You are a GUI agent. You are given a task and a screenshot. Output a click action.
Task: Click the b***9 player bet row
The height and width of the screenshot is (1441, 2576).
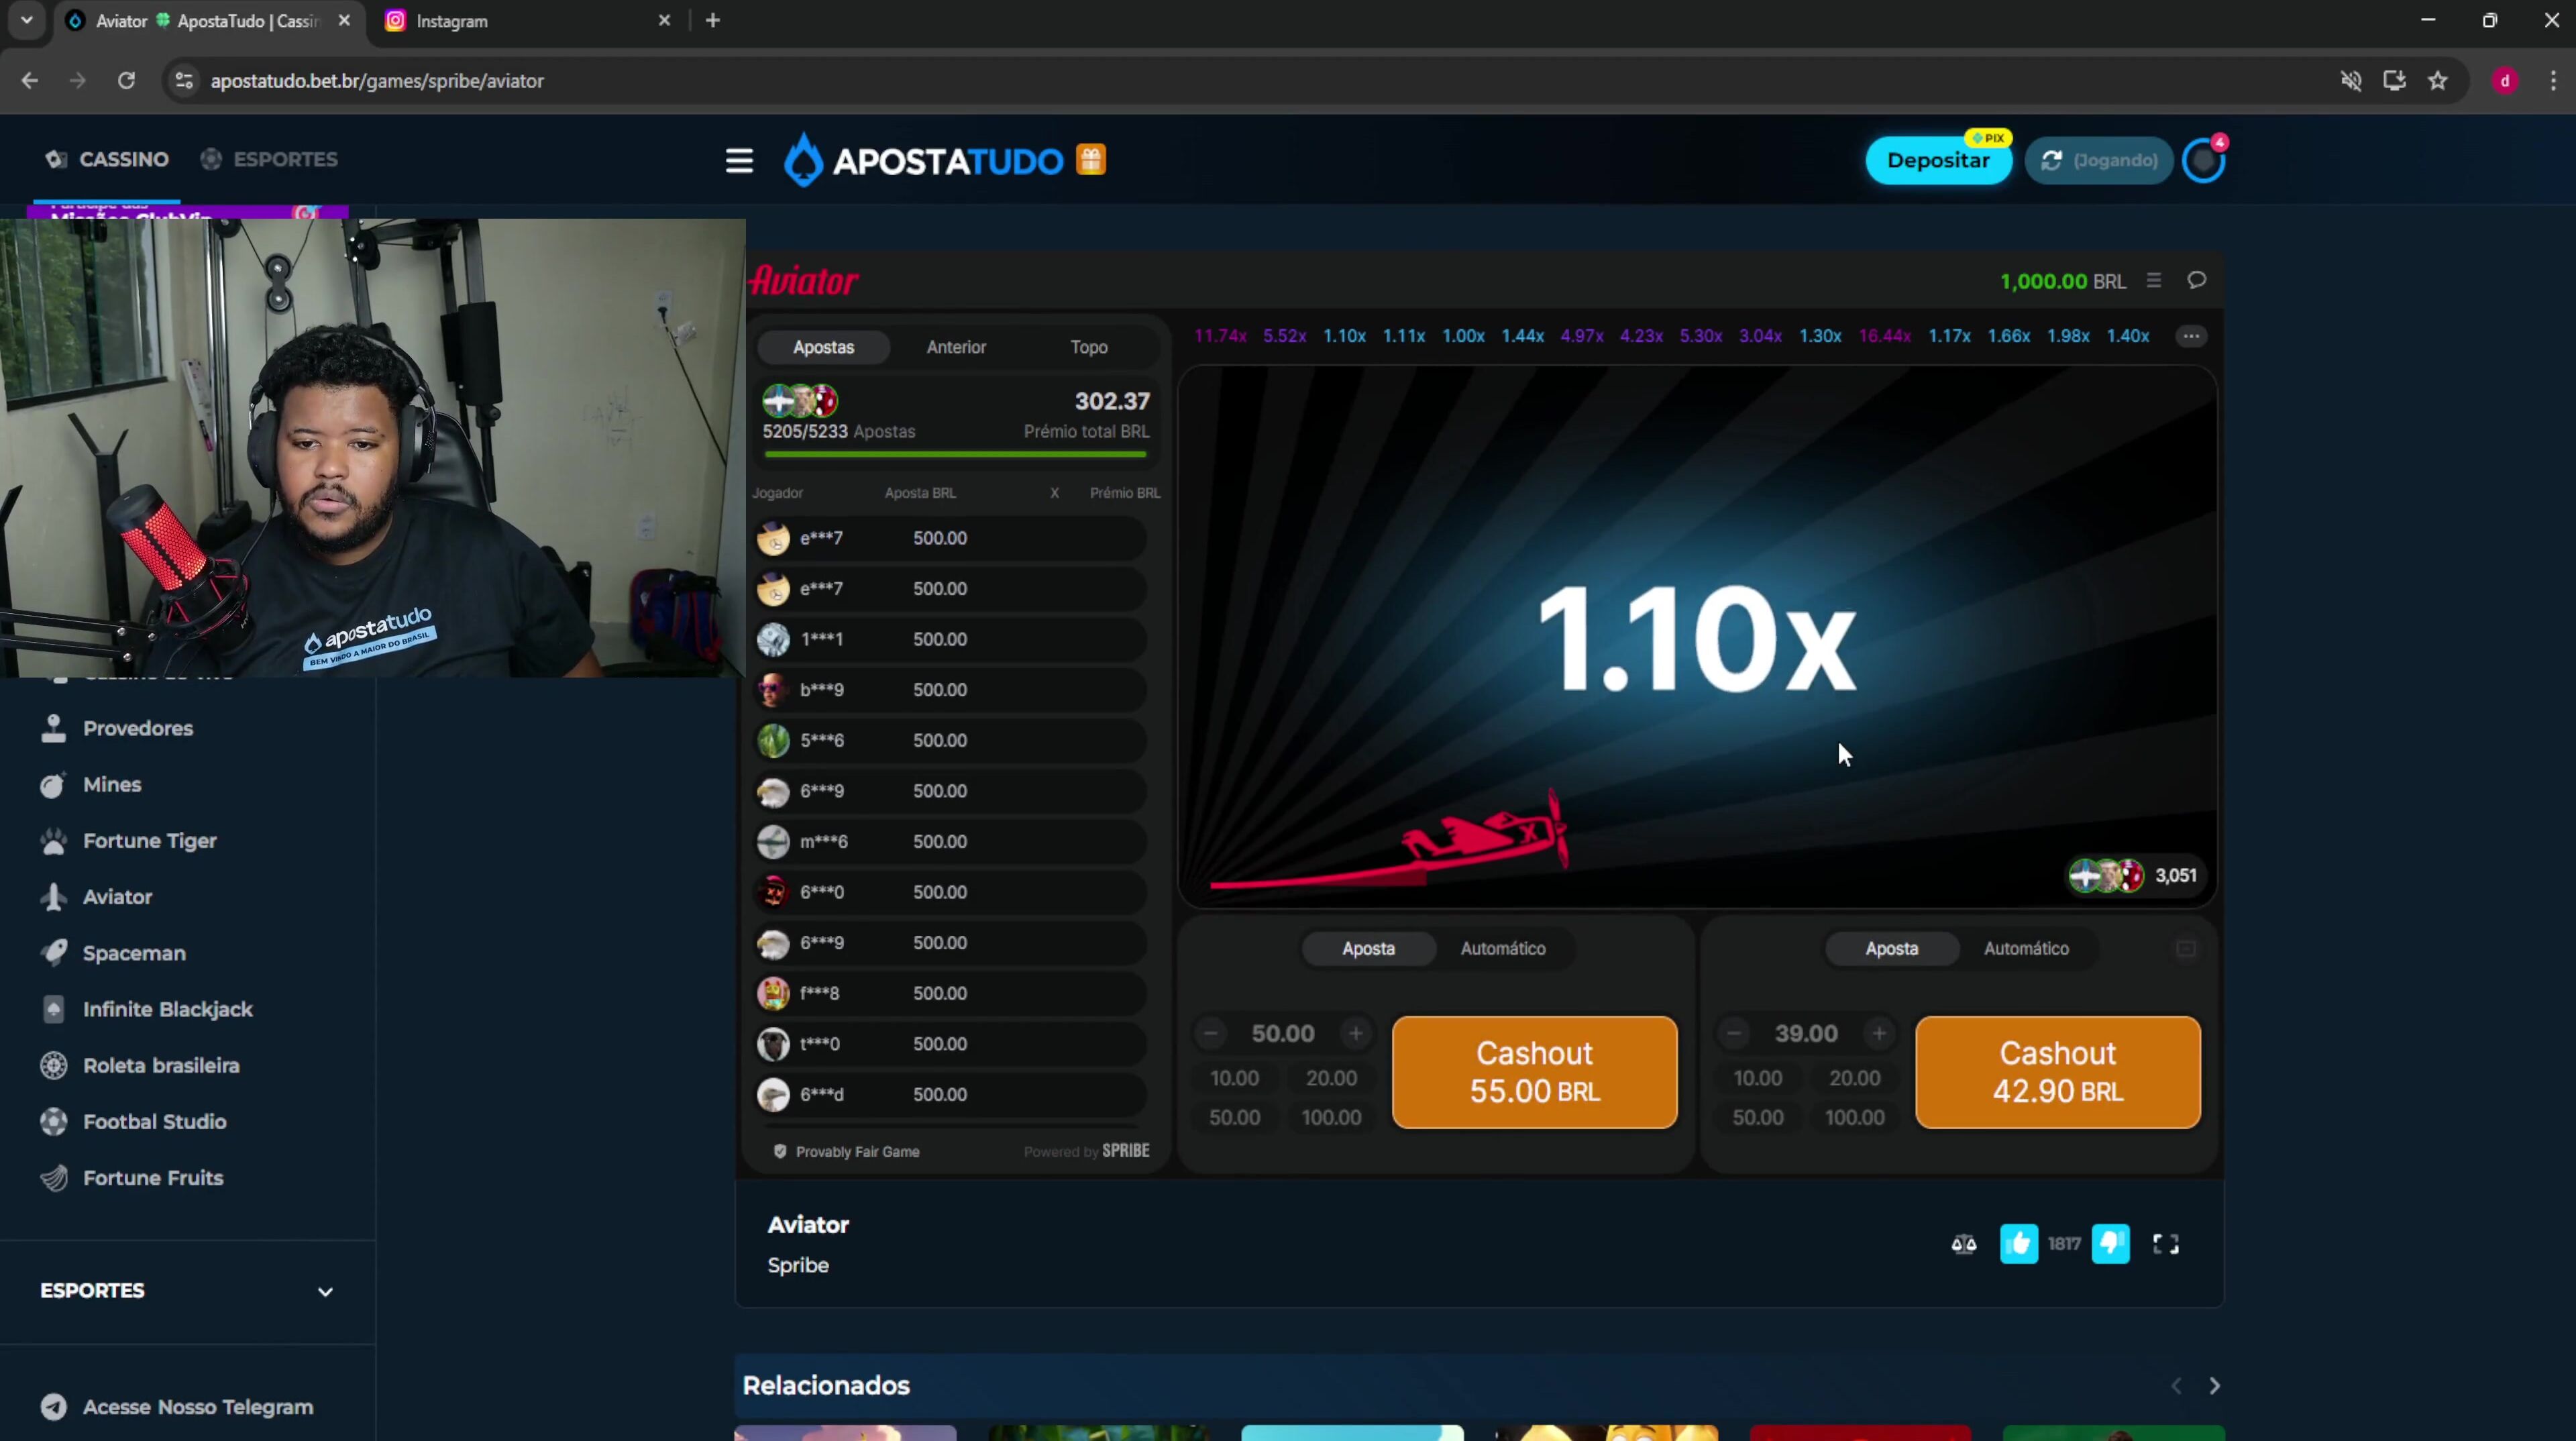(x=951, y=689)
